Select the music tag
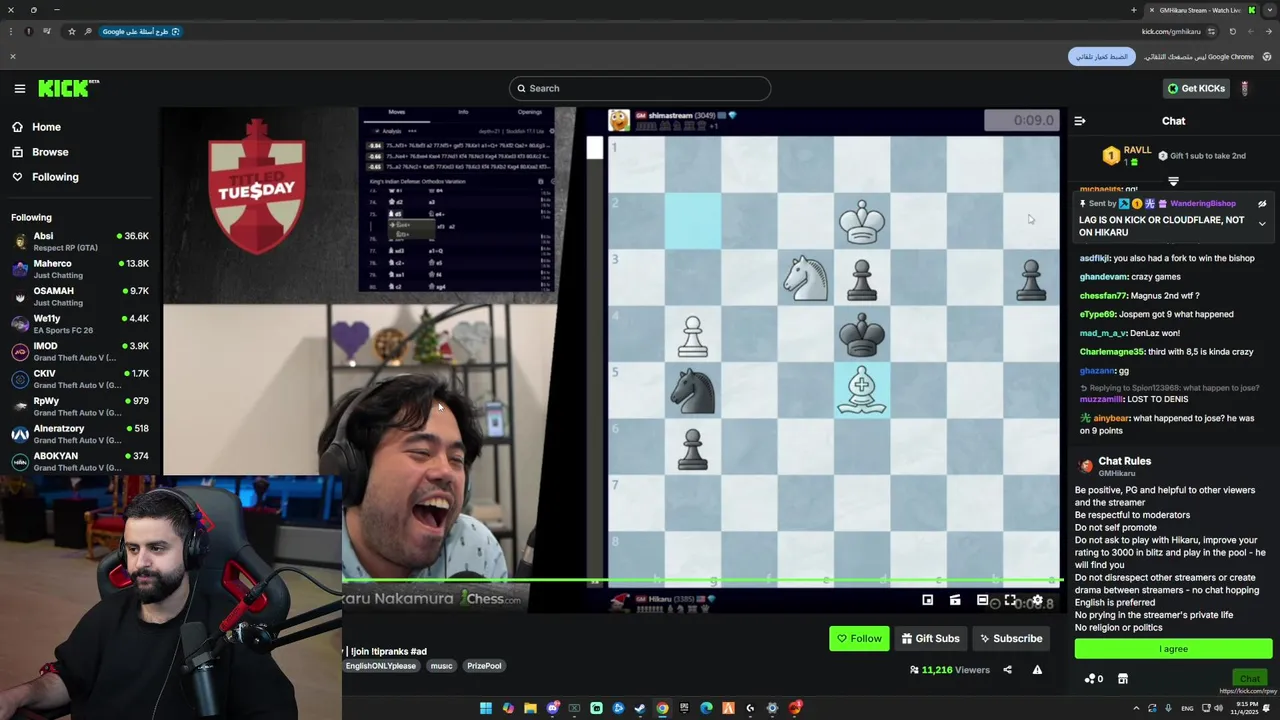The width and height of the screenshot is (1280, 720). point(441,666)
